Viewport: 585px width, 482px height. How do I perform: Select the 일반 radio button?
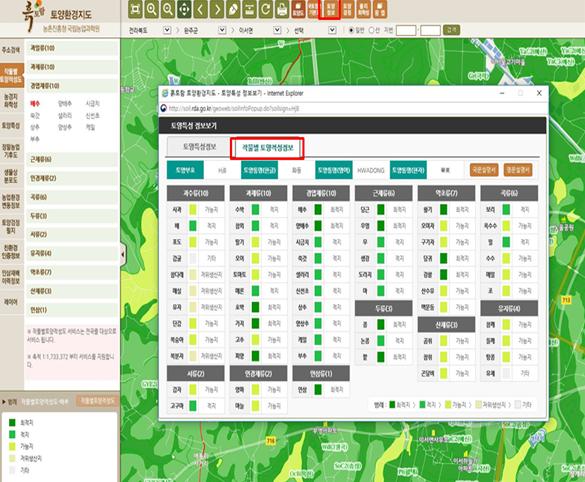click(x=351, y=30)
